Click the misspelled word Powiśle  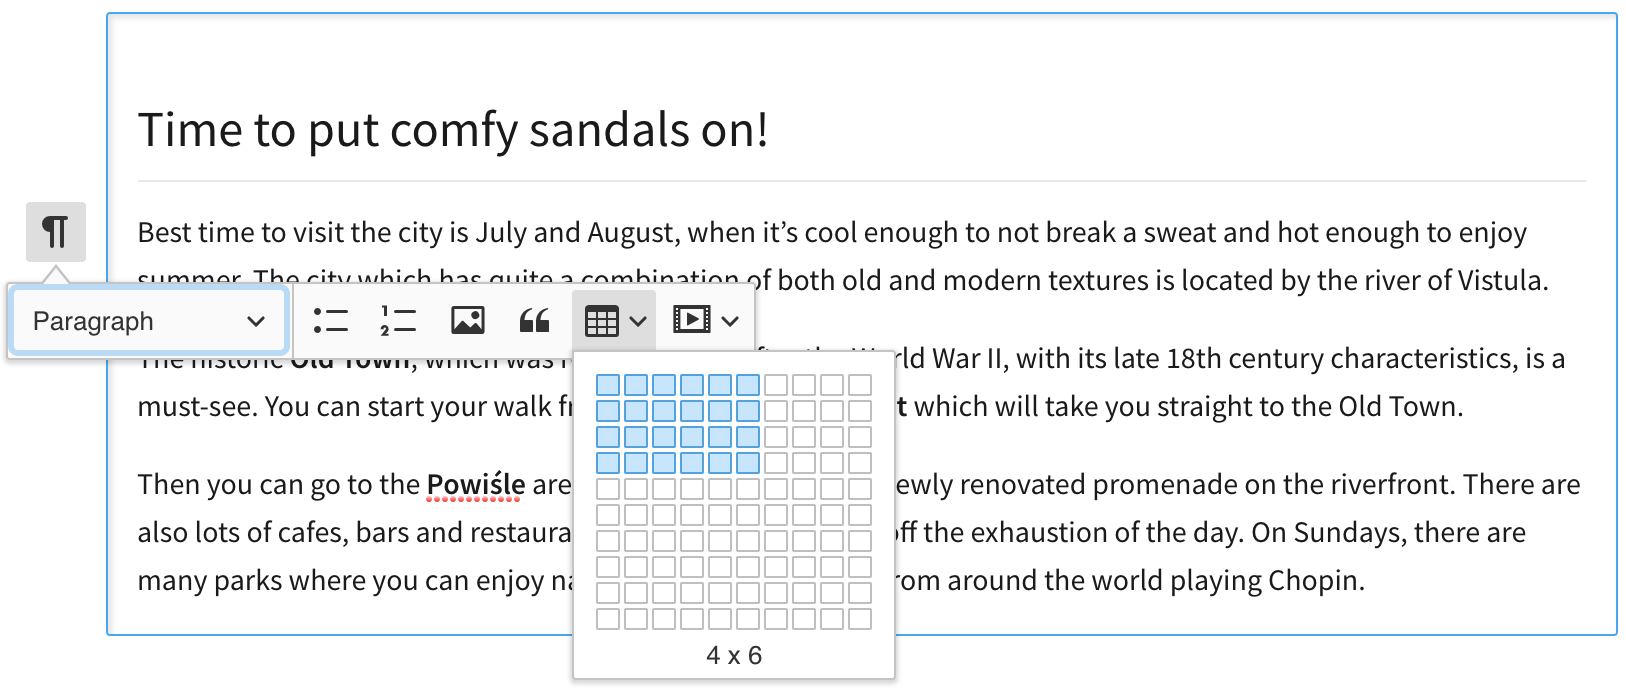coord(476,485)
